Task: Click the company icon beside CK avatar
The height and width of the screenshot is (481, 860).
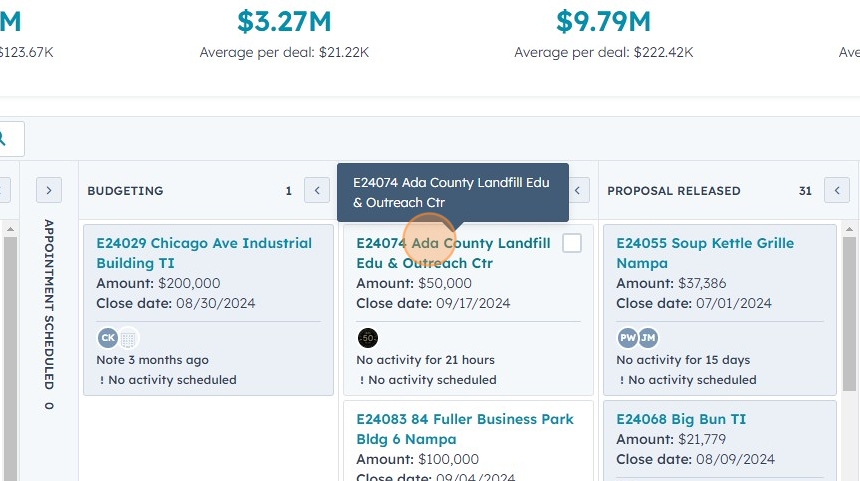Action: [x=128, y=338]
